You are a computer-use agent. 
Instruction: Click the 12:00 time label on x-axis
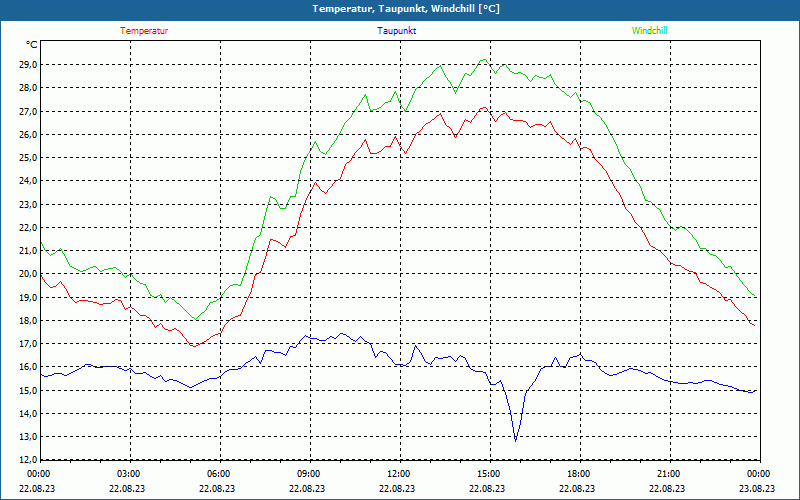(398, 474)
